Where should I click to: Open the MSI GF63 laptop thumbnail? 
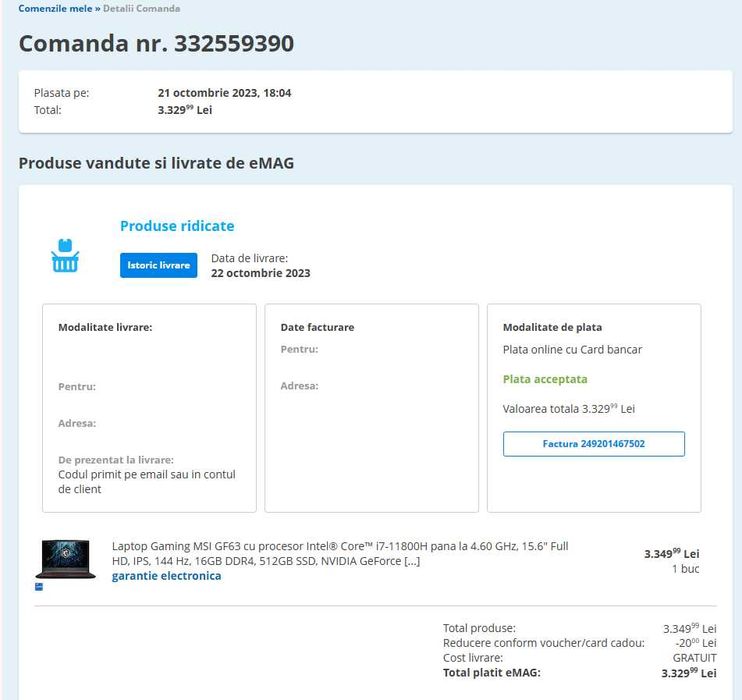(65, 559)
